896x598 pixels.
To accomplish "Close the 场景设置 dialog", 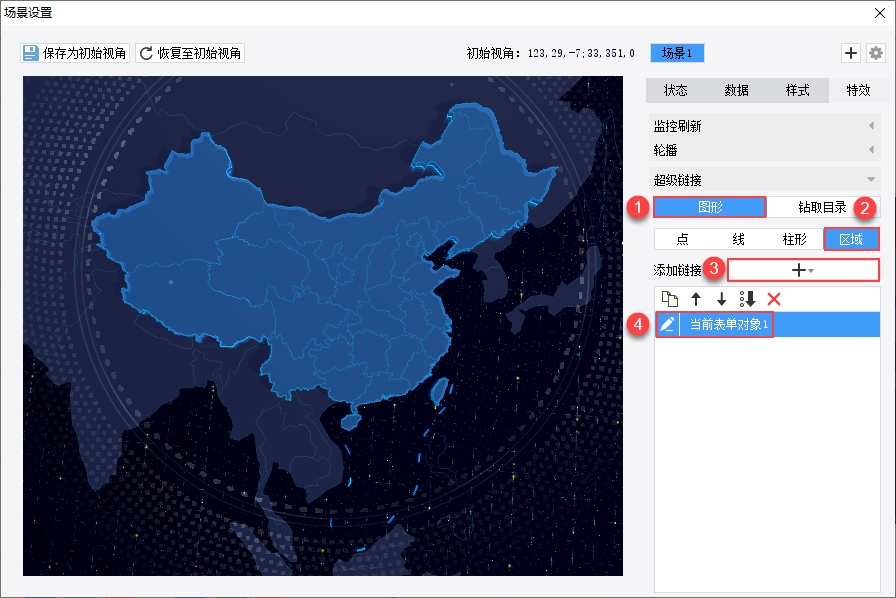I will click(x=879, y=13).
